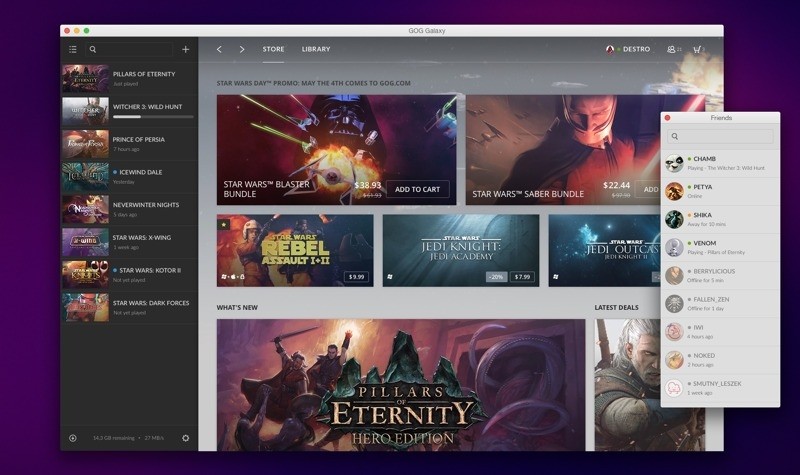The height and width of the screenshot is (475, 800).
Task: Add Star Wars Blaster Bundle to cart
Action: (417, 189)
